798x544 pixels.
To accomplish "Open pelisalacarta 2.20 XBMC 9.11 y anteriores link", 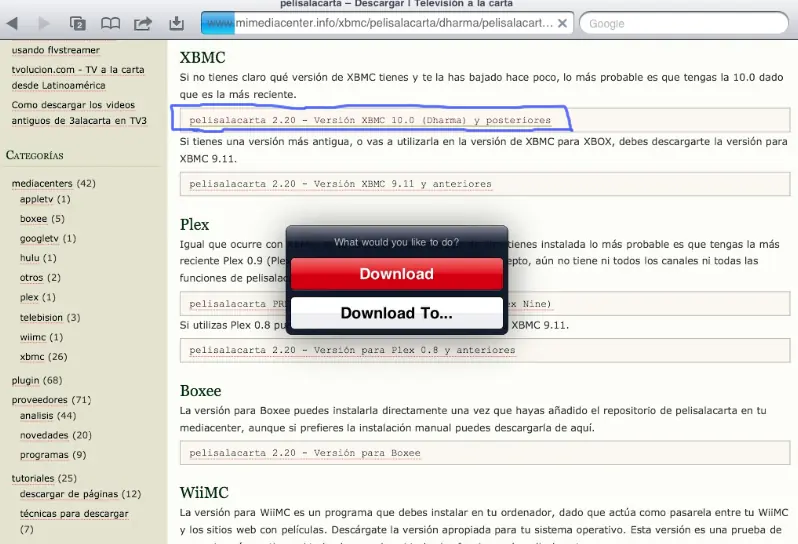I will [340, 184].
